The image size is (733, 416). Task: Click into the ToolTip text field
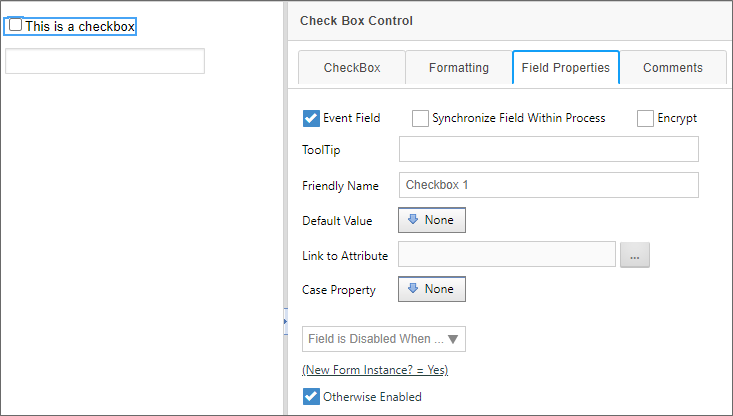(x=548, y=149)
